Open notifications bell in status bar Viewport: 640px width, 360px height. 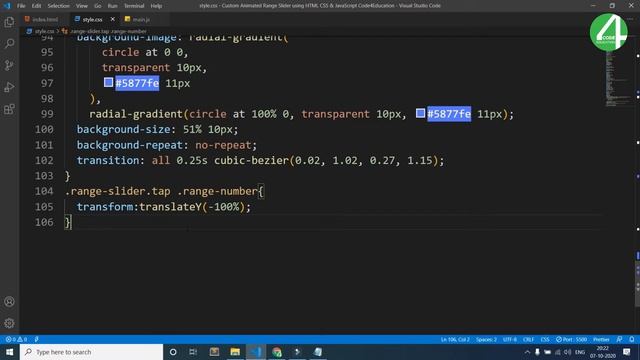pyautogui.click(x=632, y=339)
